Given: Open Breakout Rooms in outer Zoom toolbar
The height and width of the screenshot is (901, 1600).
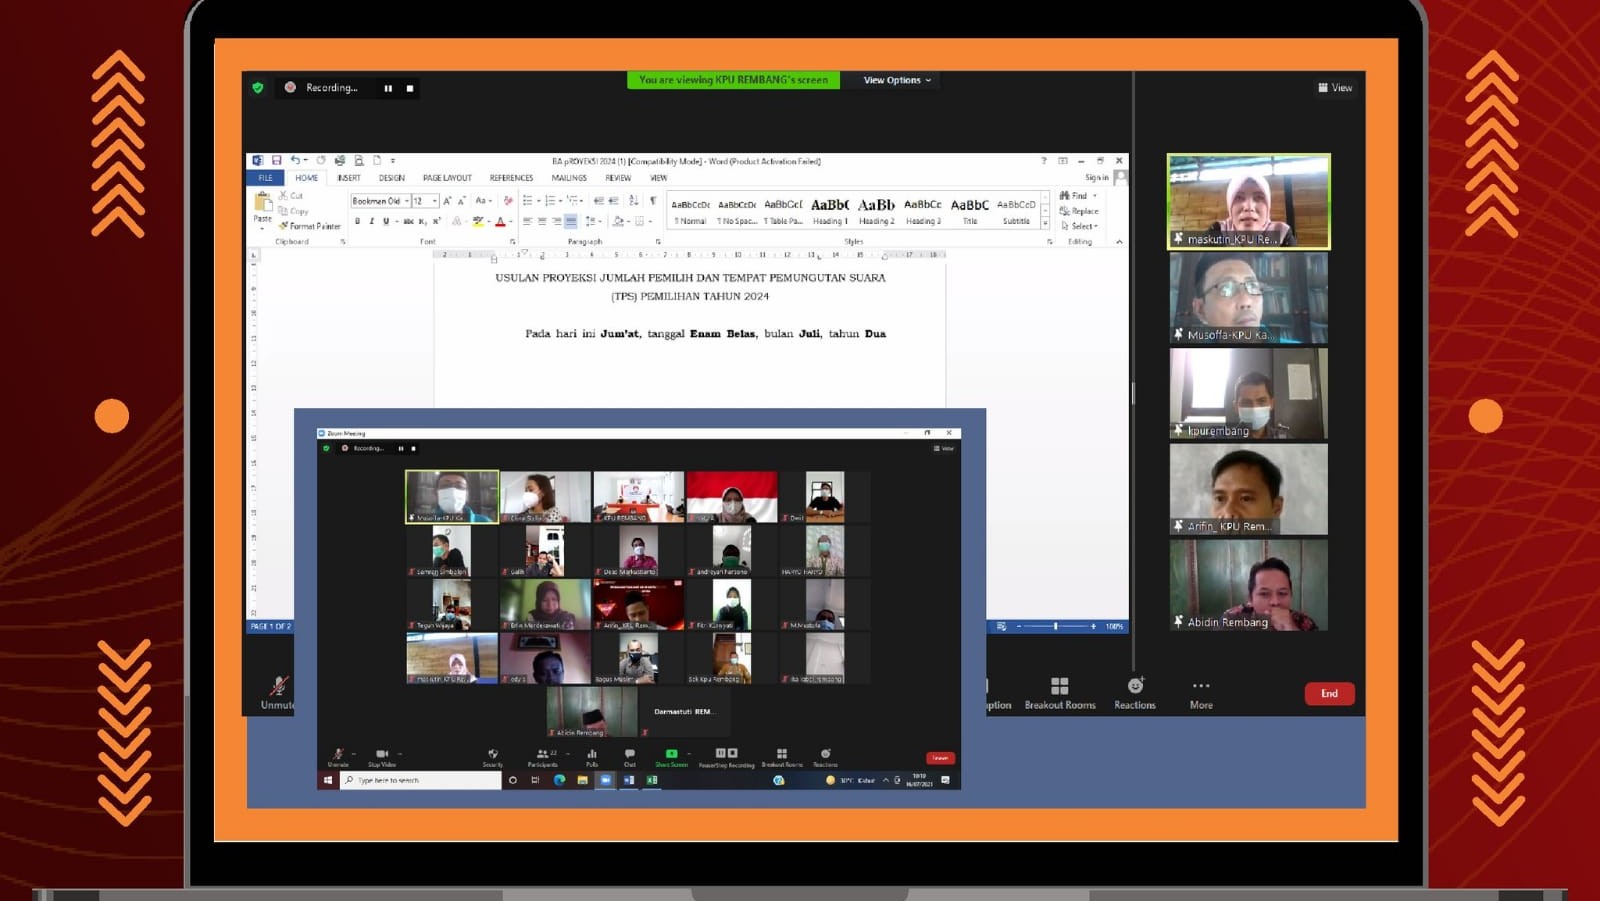Looking at the screenshot, I should pos(1060,693).
